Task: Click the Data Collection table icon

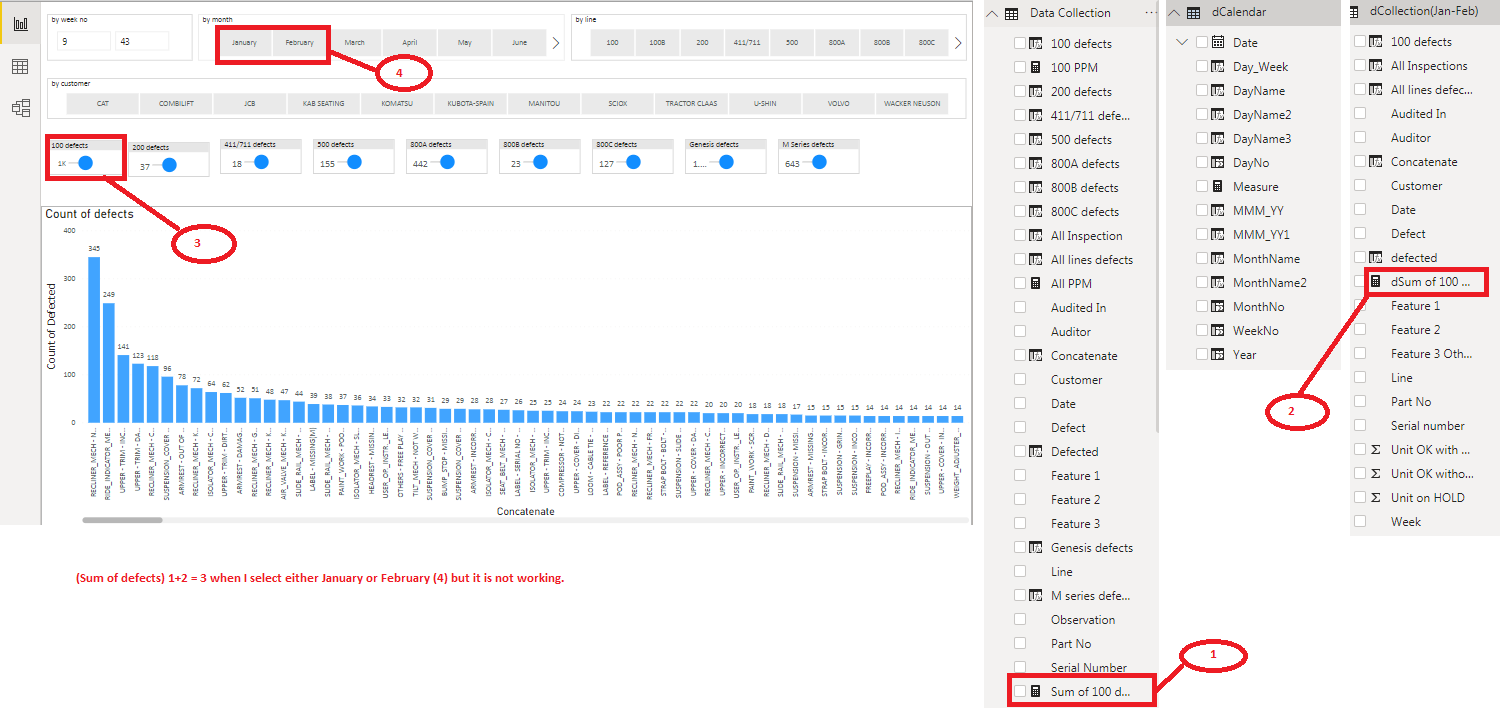Action: pyautogui.click(x=1012, y=13)
